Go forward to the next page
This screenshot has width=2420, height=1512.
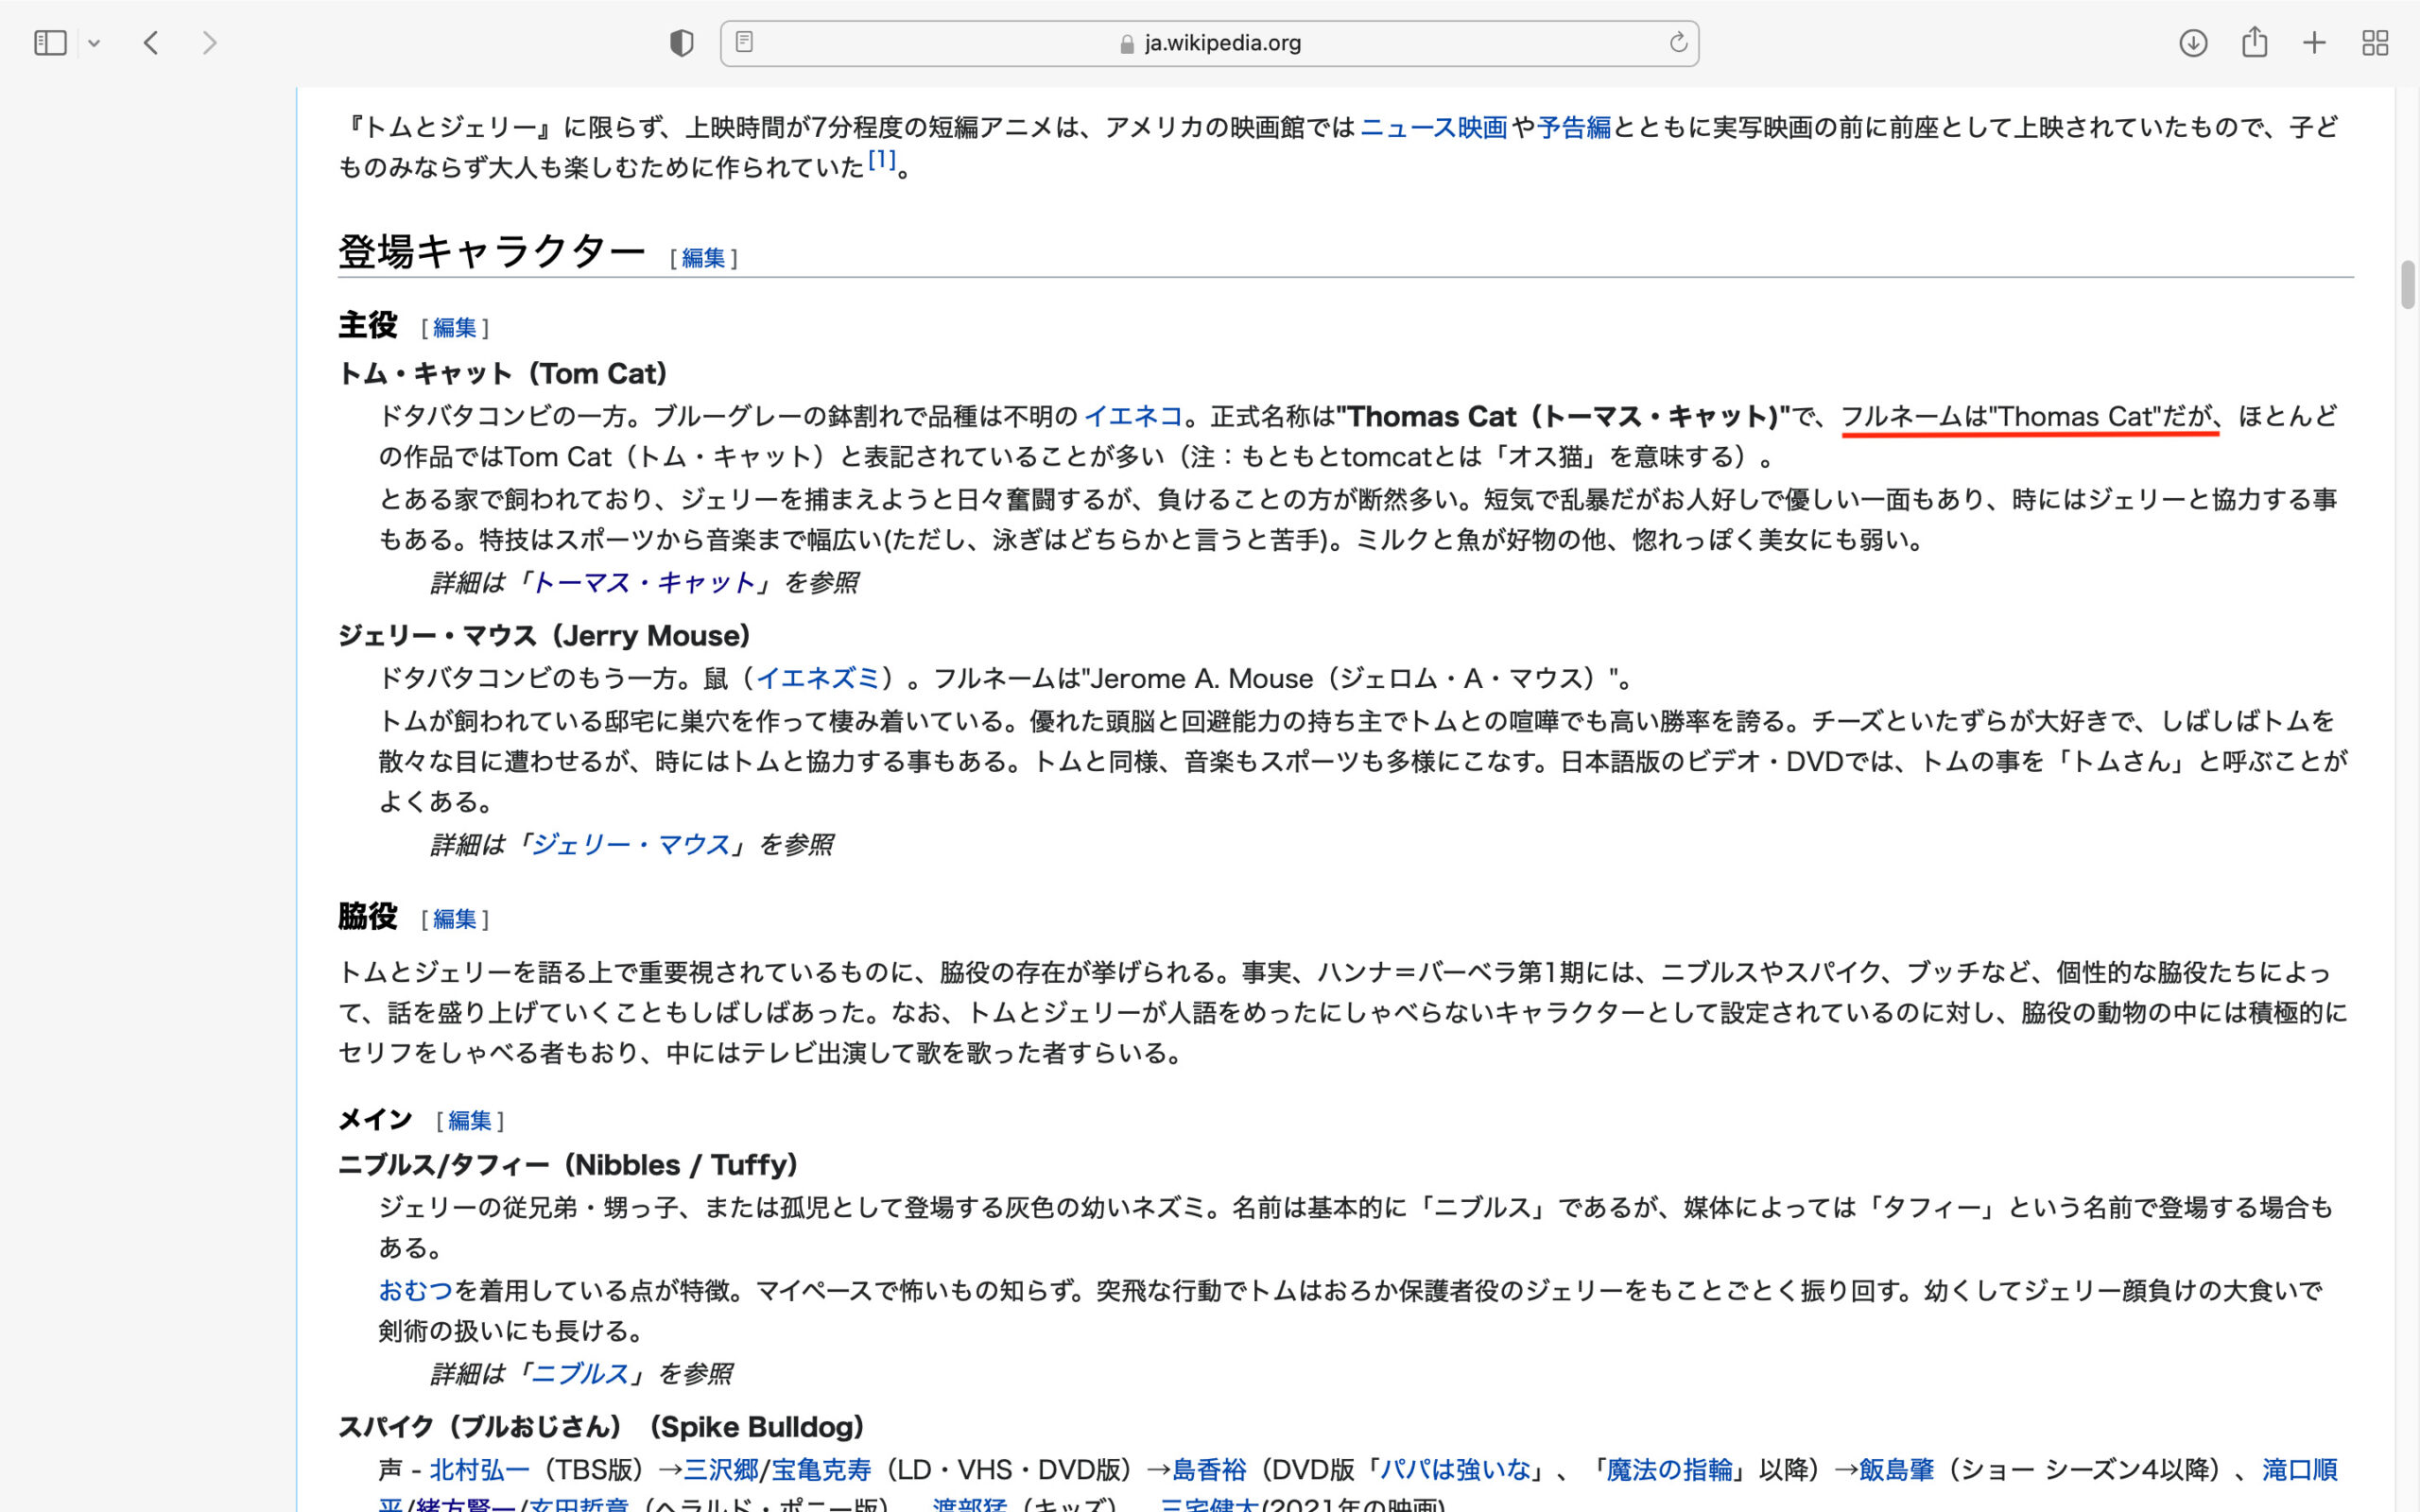209,43
